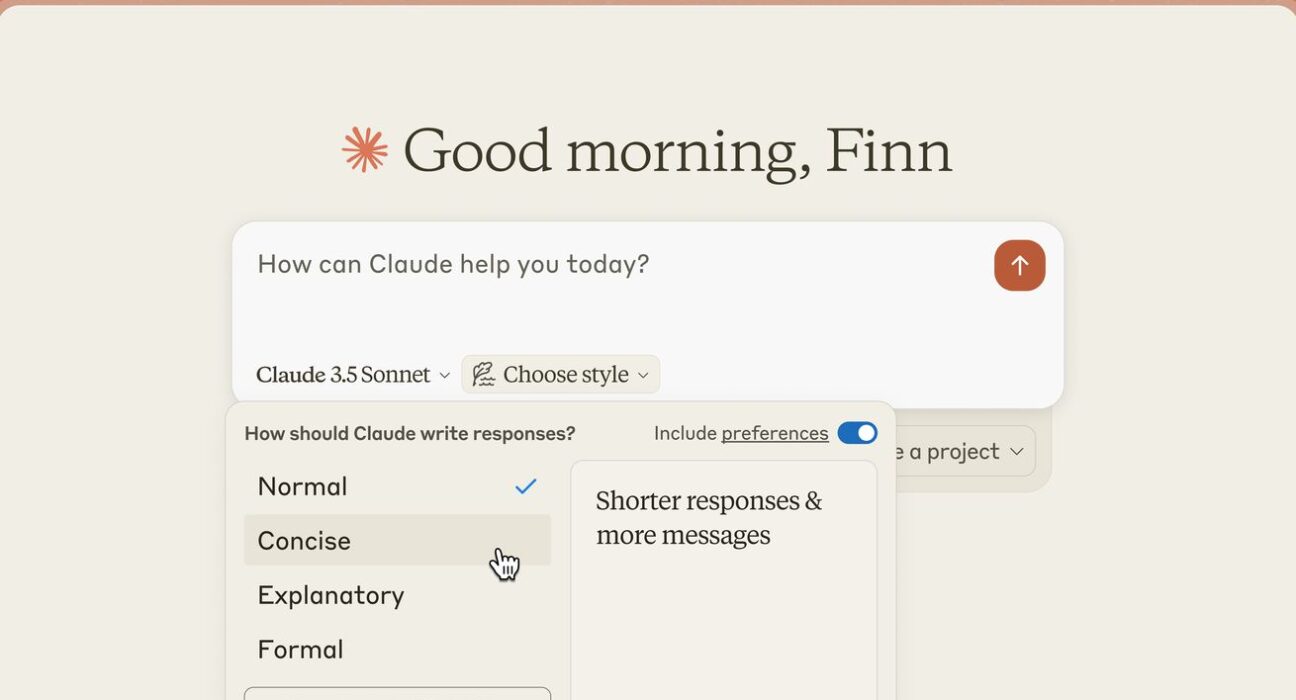The height and width of the screenshot is (700, 1296).
Task: Click the 'Shorter responses & more messages' preview
Action: tap(709, 517)
